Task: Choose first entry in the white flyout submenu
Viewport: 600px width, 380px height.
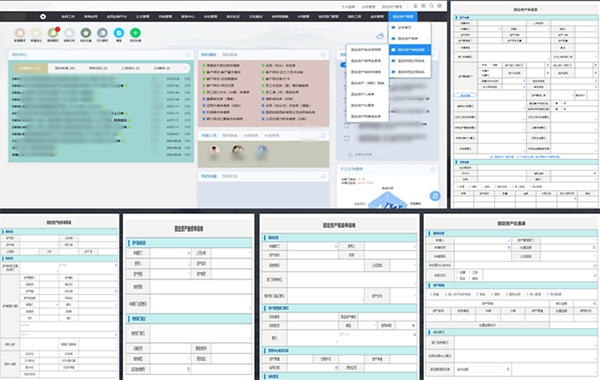Action: (366, 50)
